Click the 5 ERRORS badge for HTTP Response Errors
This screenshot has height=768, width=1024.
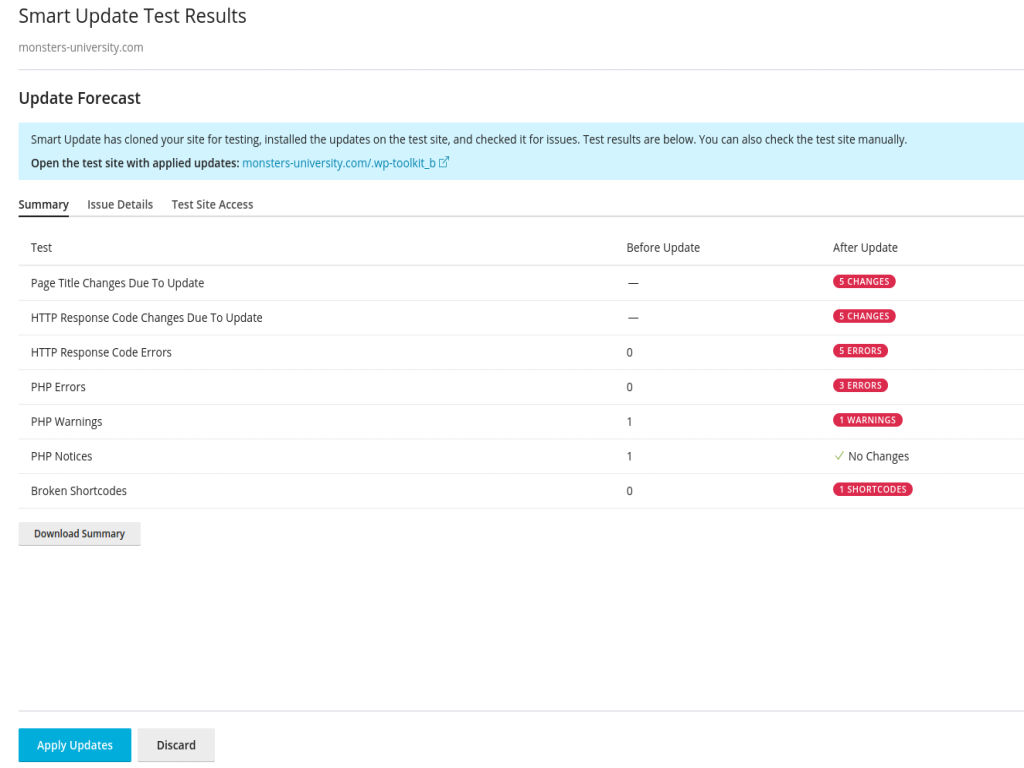(x=858, y=350)
